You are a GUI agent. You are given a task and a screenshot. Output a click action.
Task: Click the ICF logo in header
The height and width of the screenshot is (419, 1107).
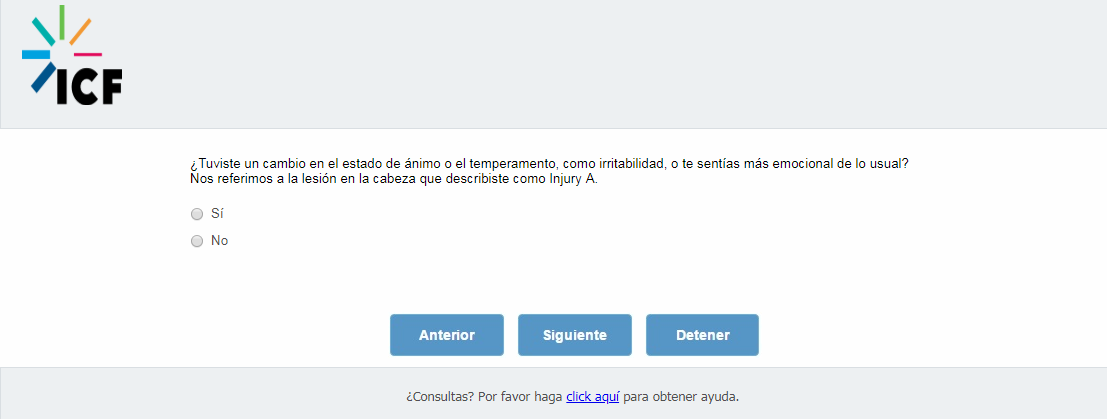pyautogui.click(x=72, y=55)
